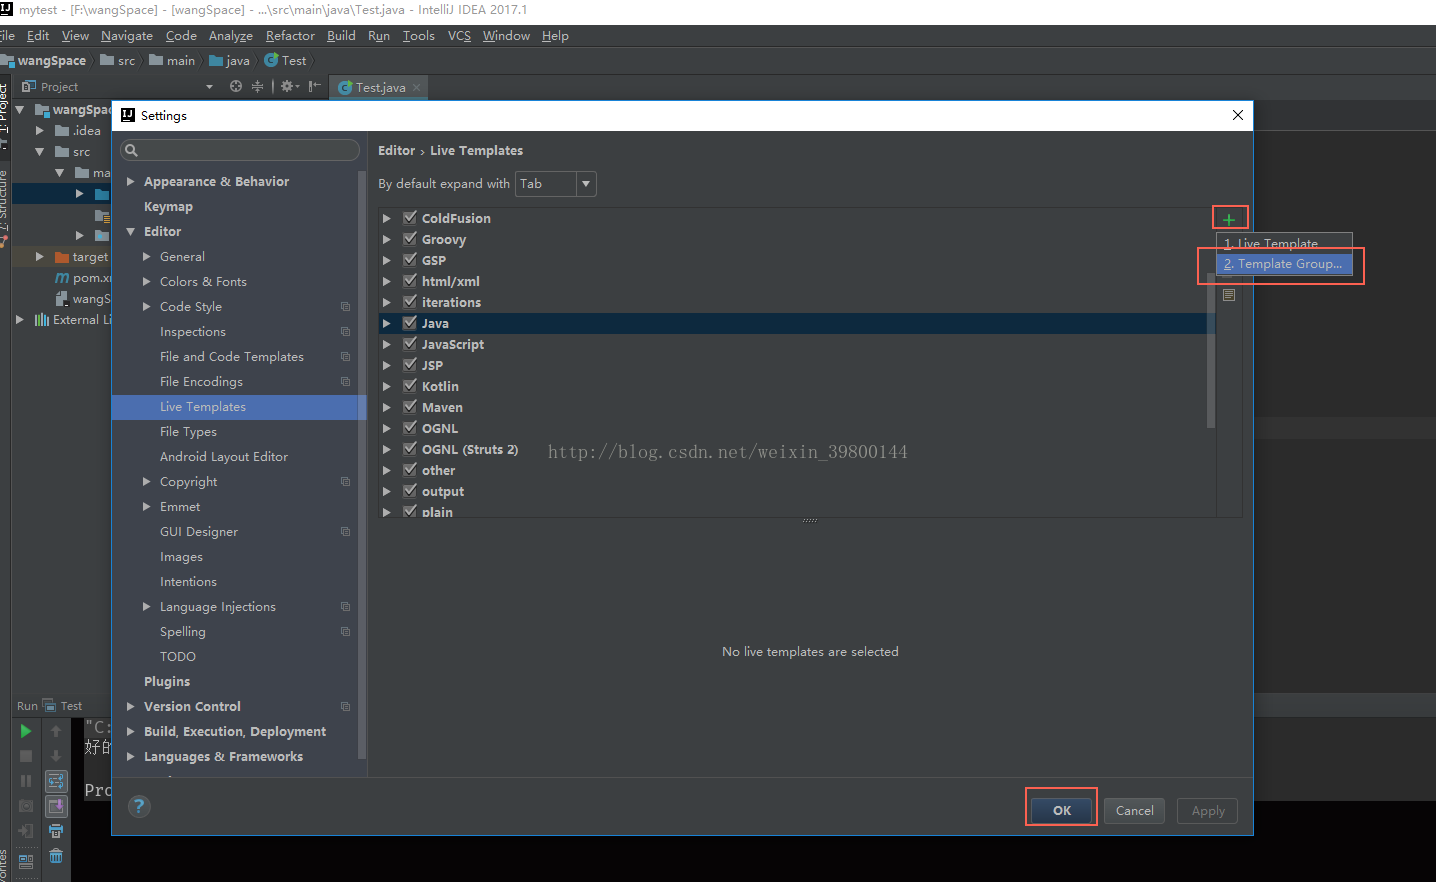This screenshot has width=1436, height=882.
Task: Uncheck the GSP template group
Action: [x=410, y=260]
